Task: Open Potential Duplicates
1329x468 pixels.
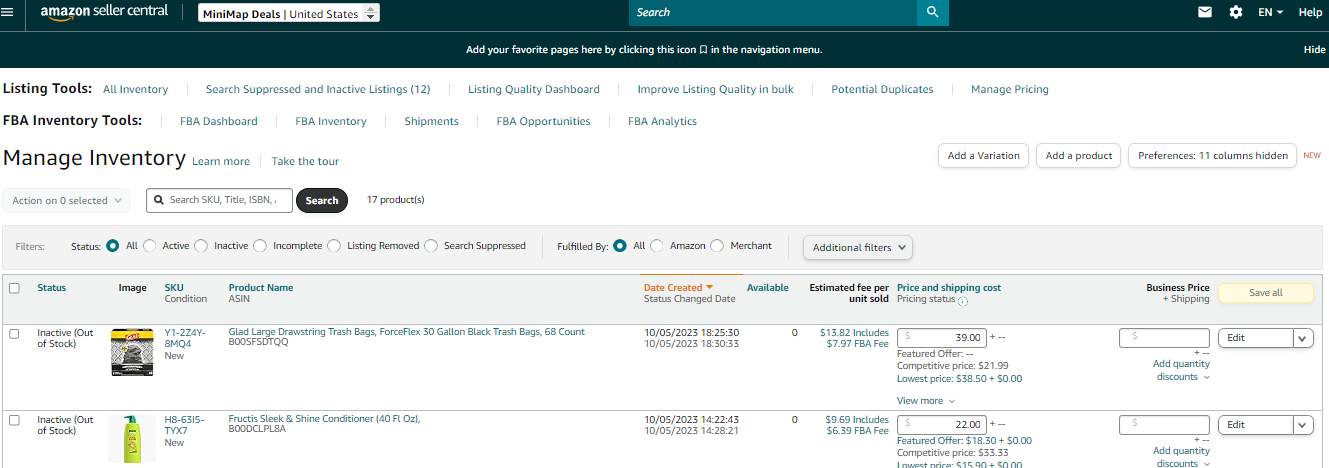Action: [882, 89]
